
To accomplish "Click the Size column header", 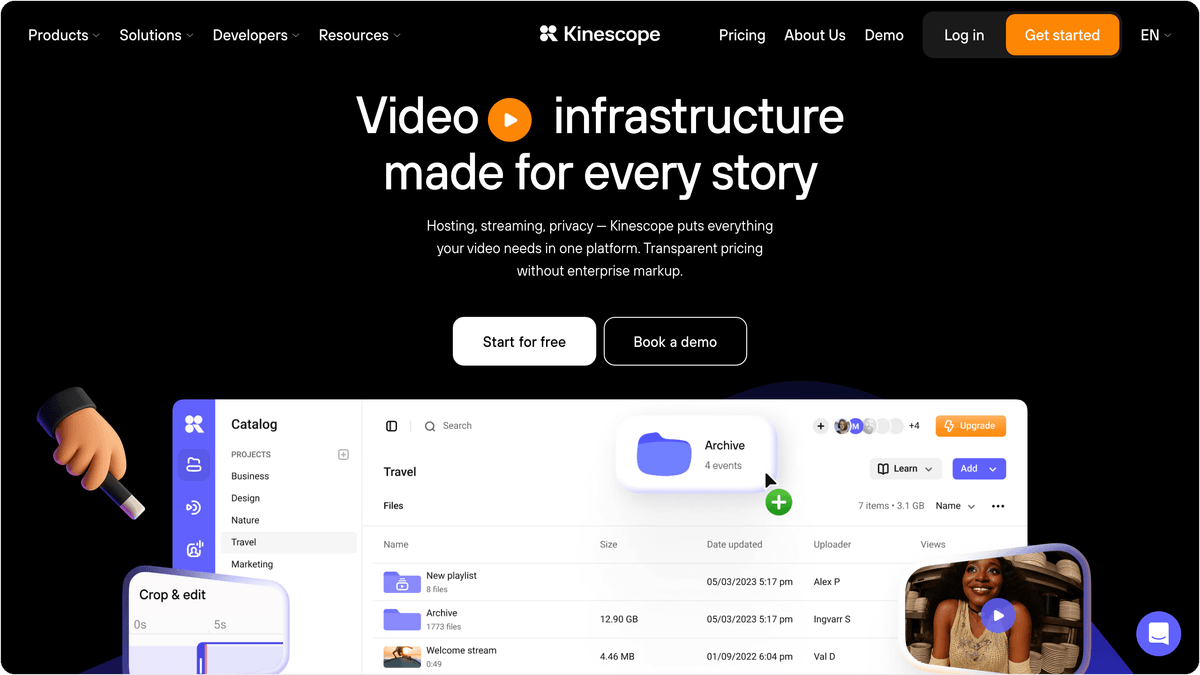I will tap(608, 545).
